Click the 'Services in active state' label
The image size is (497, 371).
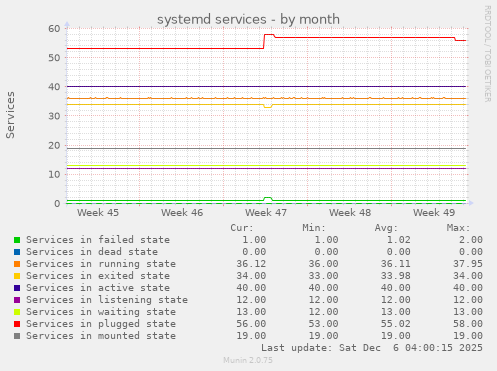[98, 288]
